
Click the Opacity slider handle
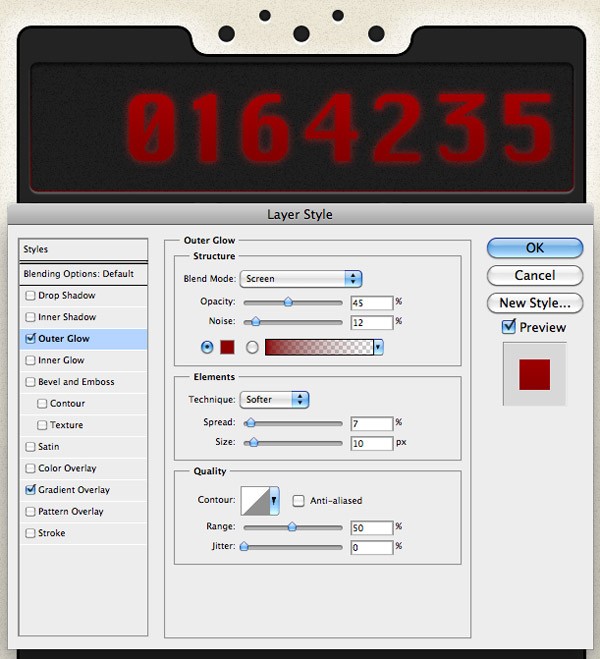coord(288,302)
